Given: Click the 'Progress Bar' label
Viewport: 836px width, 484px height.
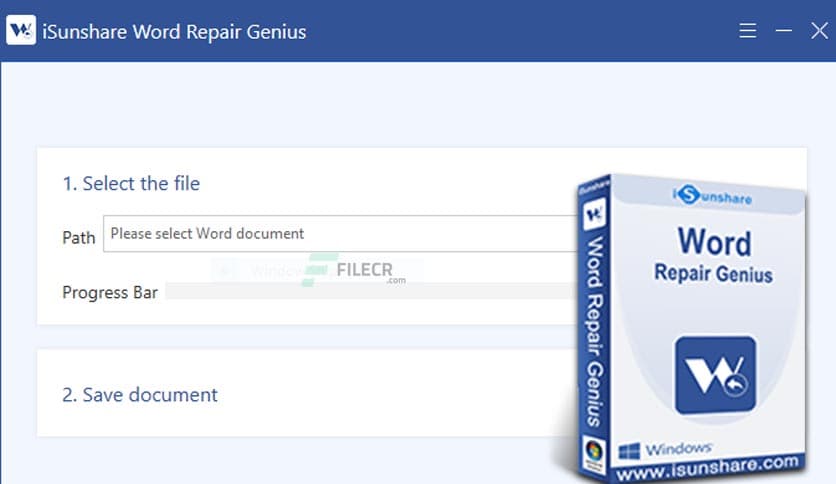Looking at the screenshot, I should pos(110,292).
